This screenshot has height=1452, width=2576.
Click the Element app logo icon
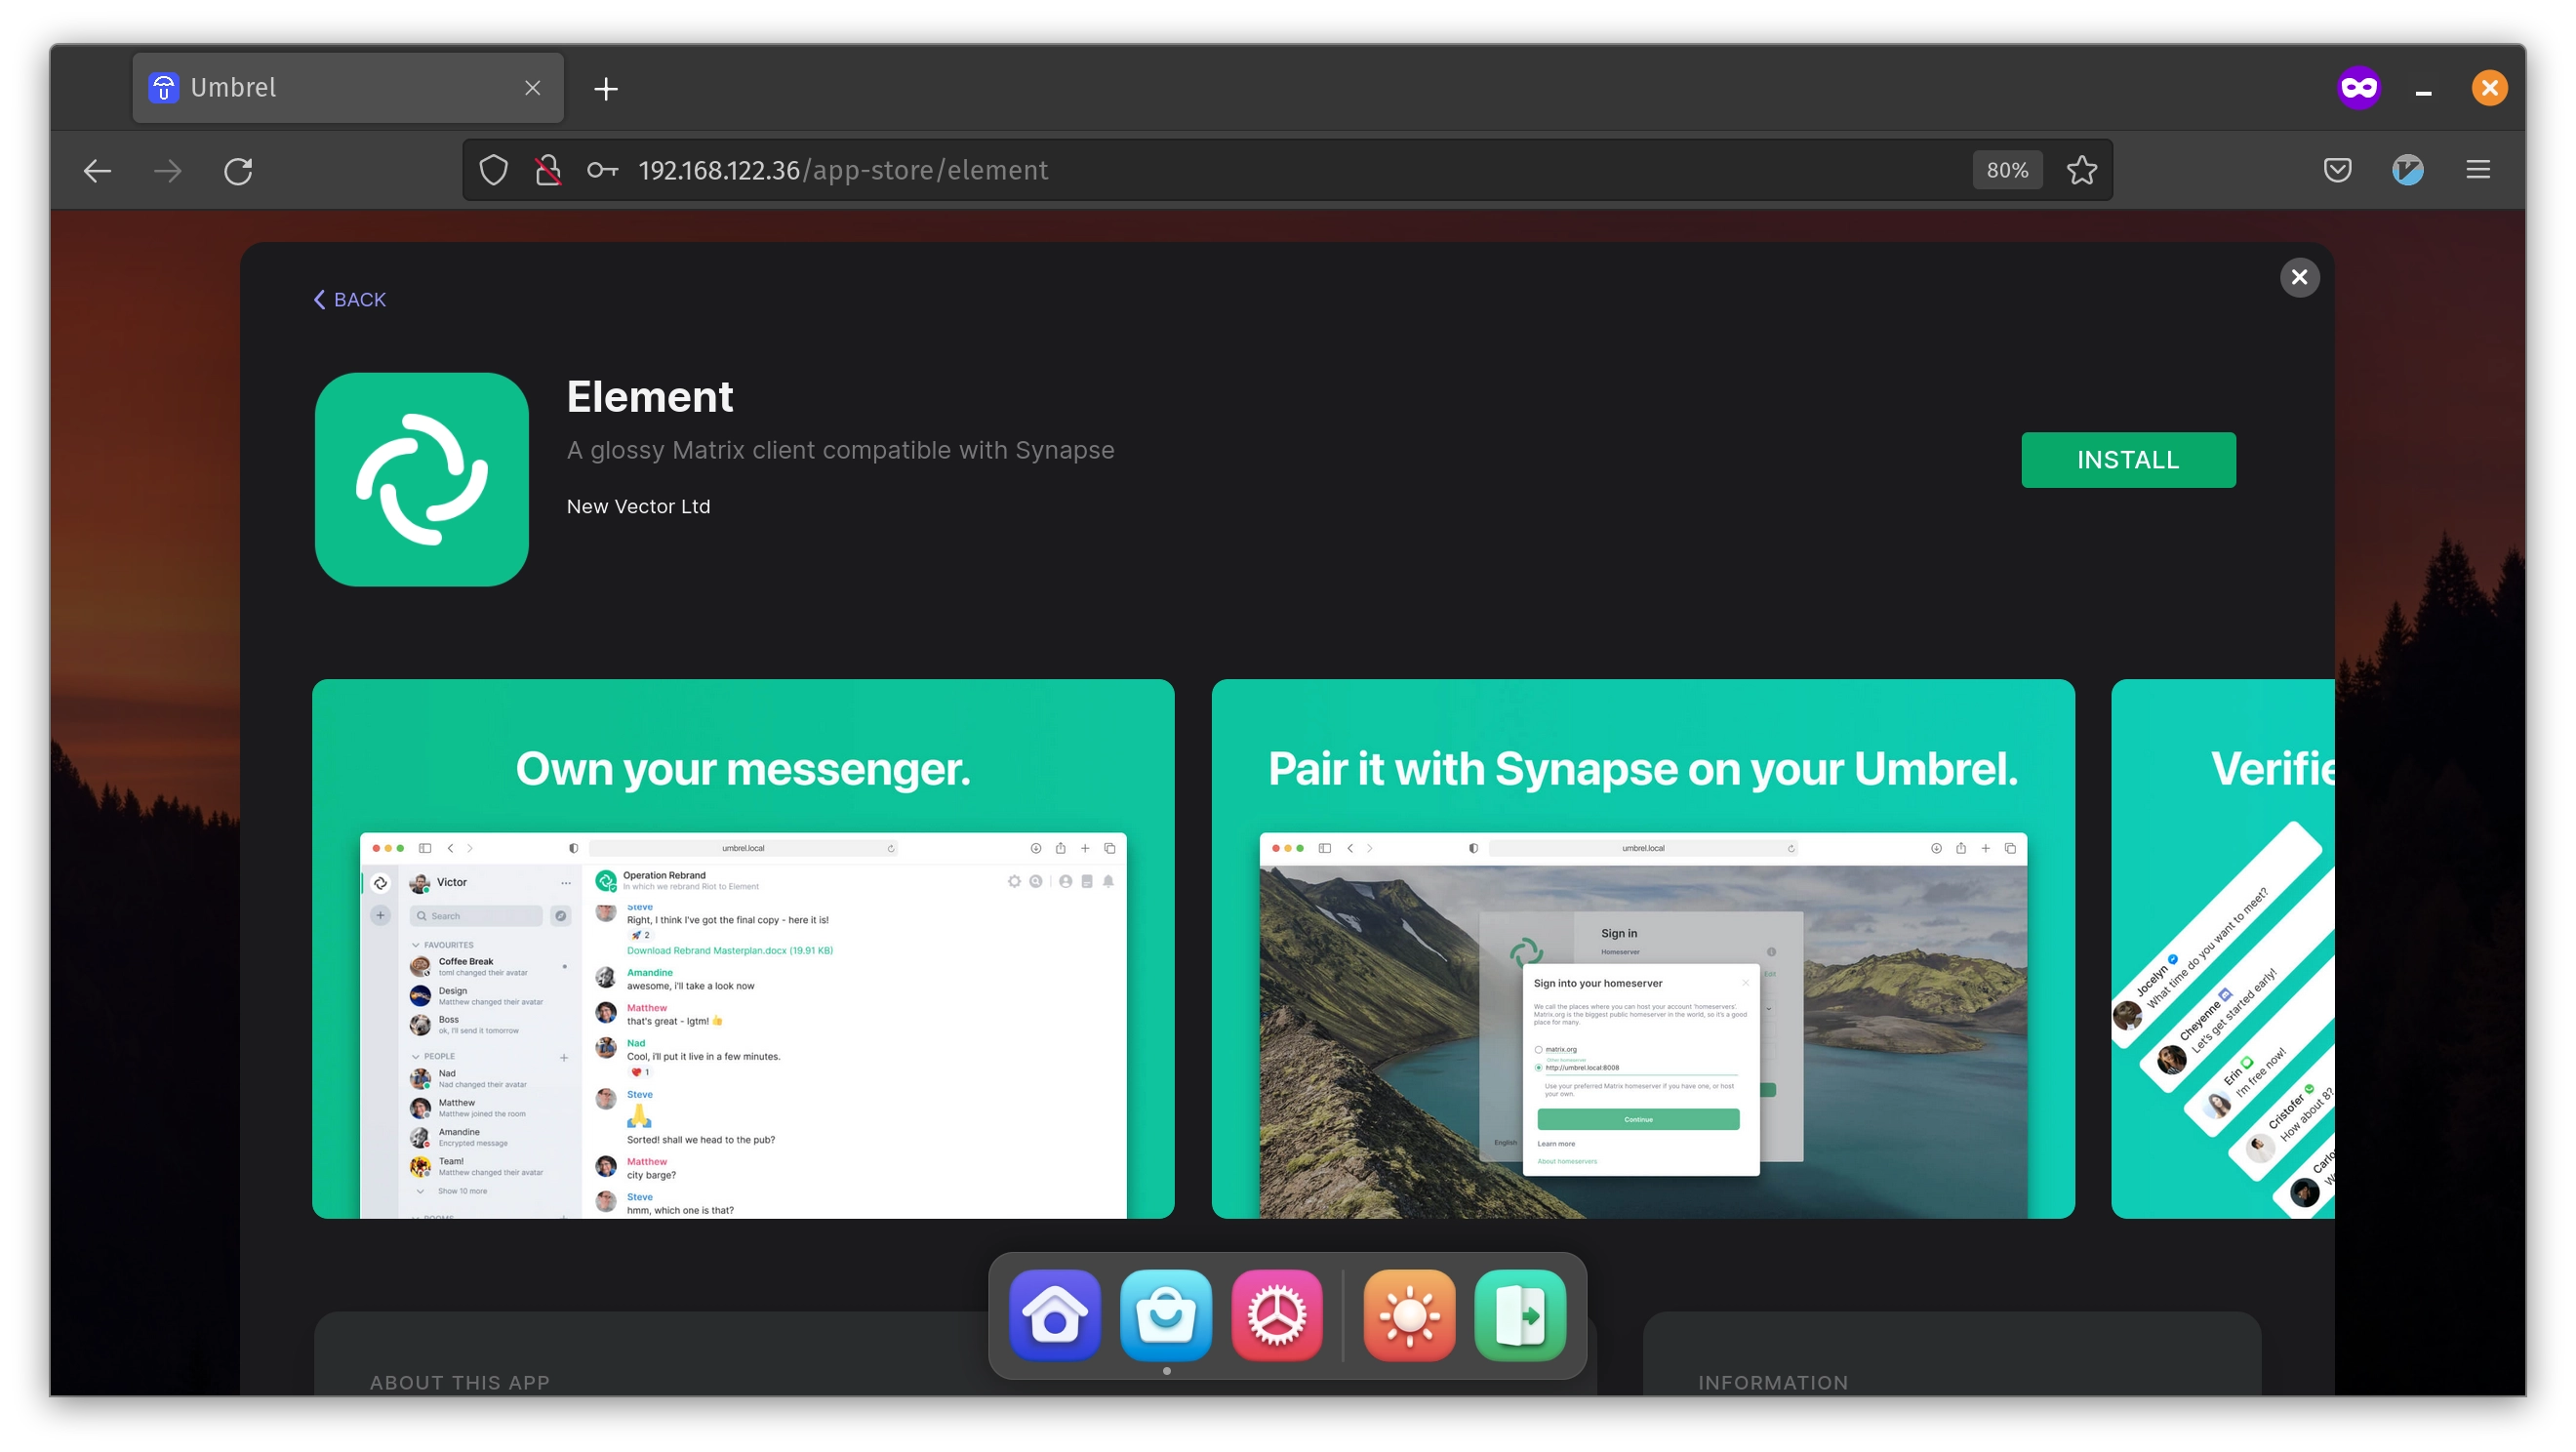point(422,479)
